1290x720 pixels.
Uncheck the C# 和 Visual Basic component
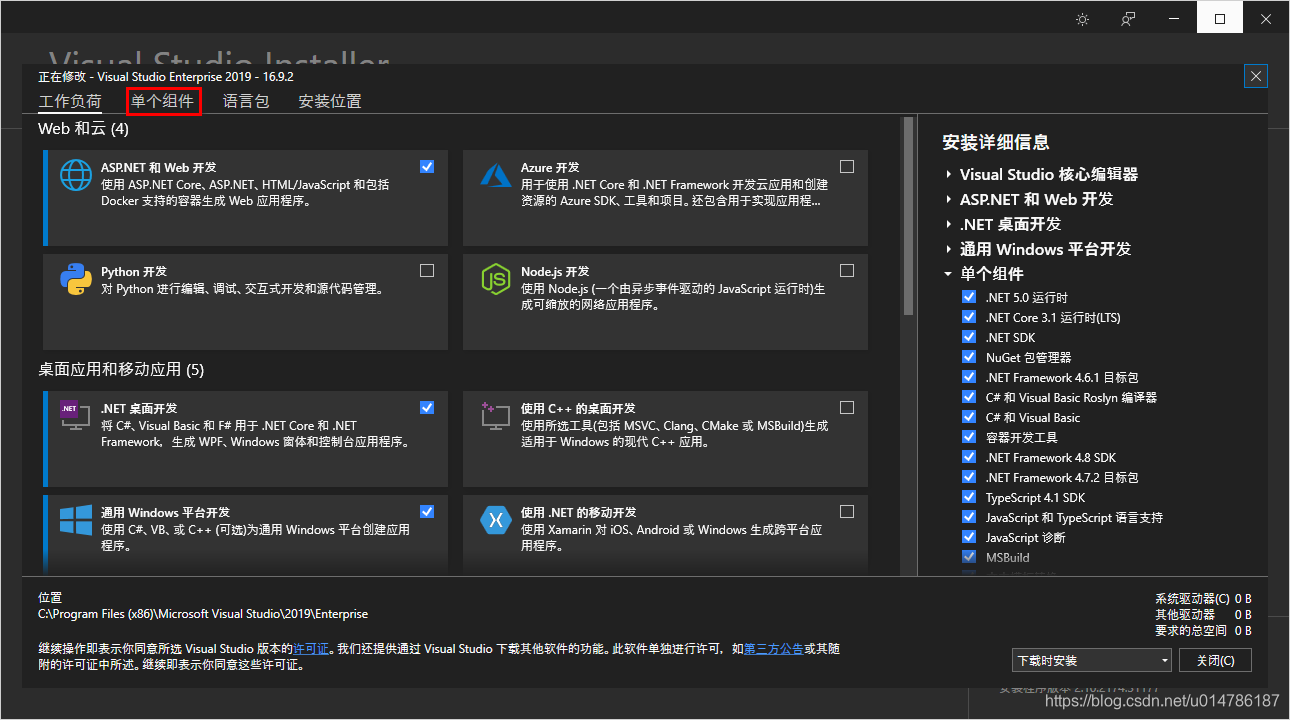[968, 417]
